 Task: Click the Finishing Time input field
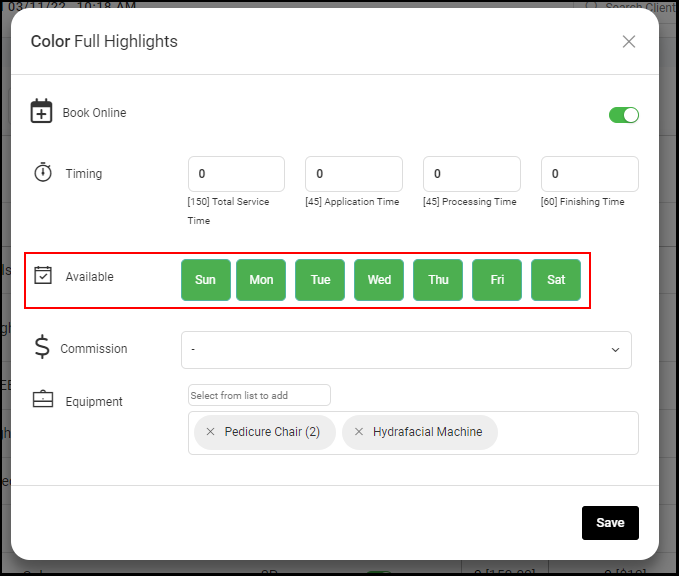(x=589, y=174)
